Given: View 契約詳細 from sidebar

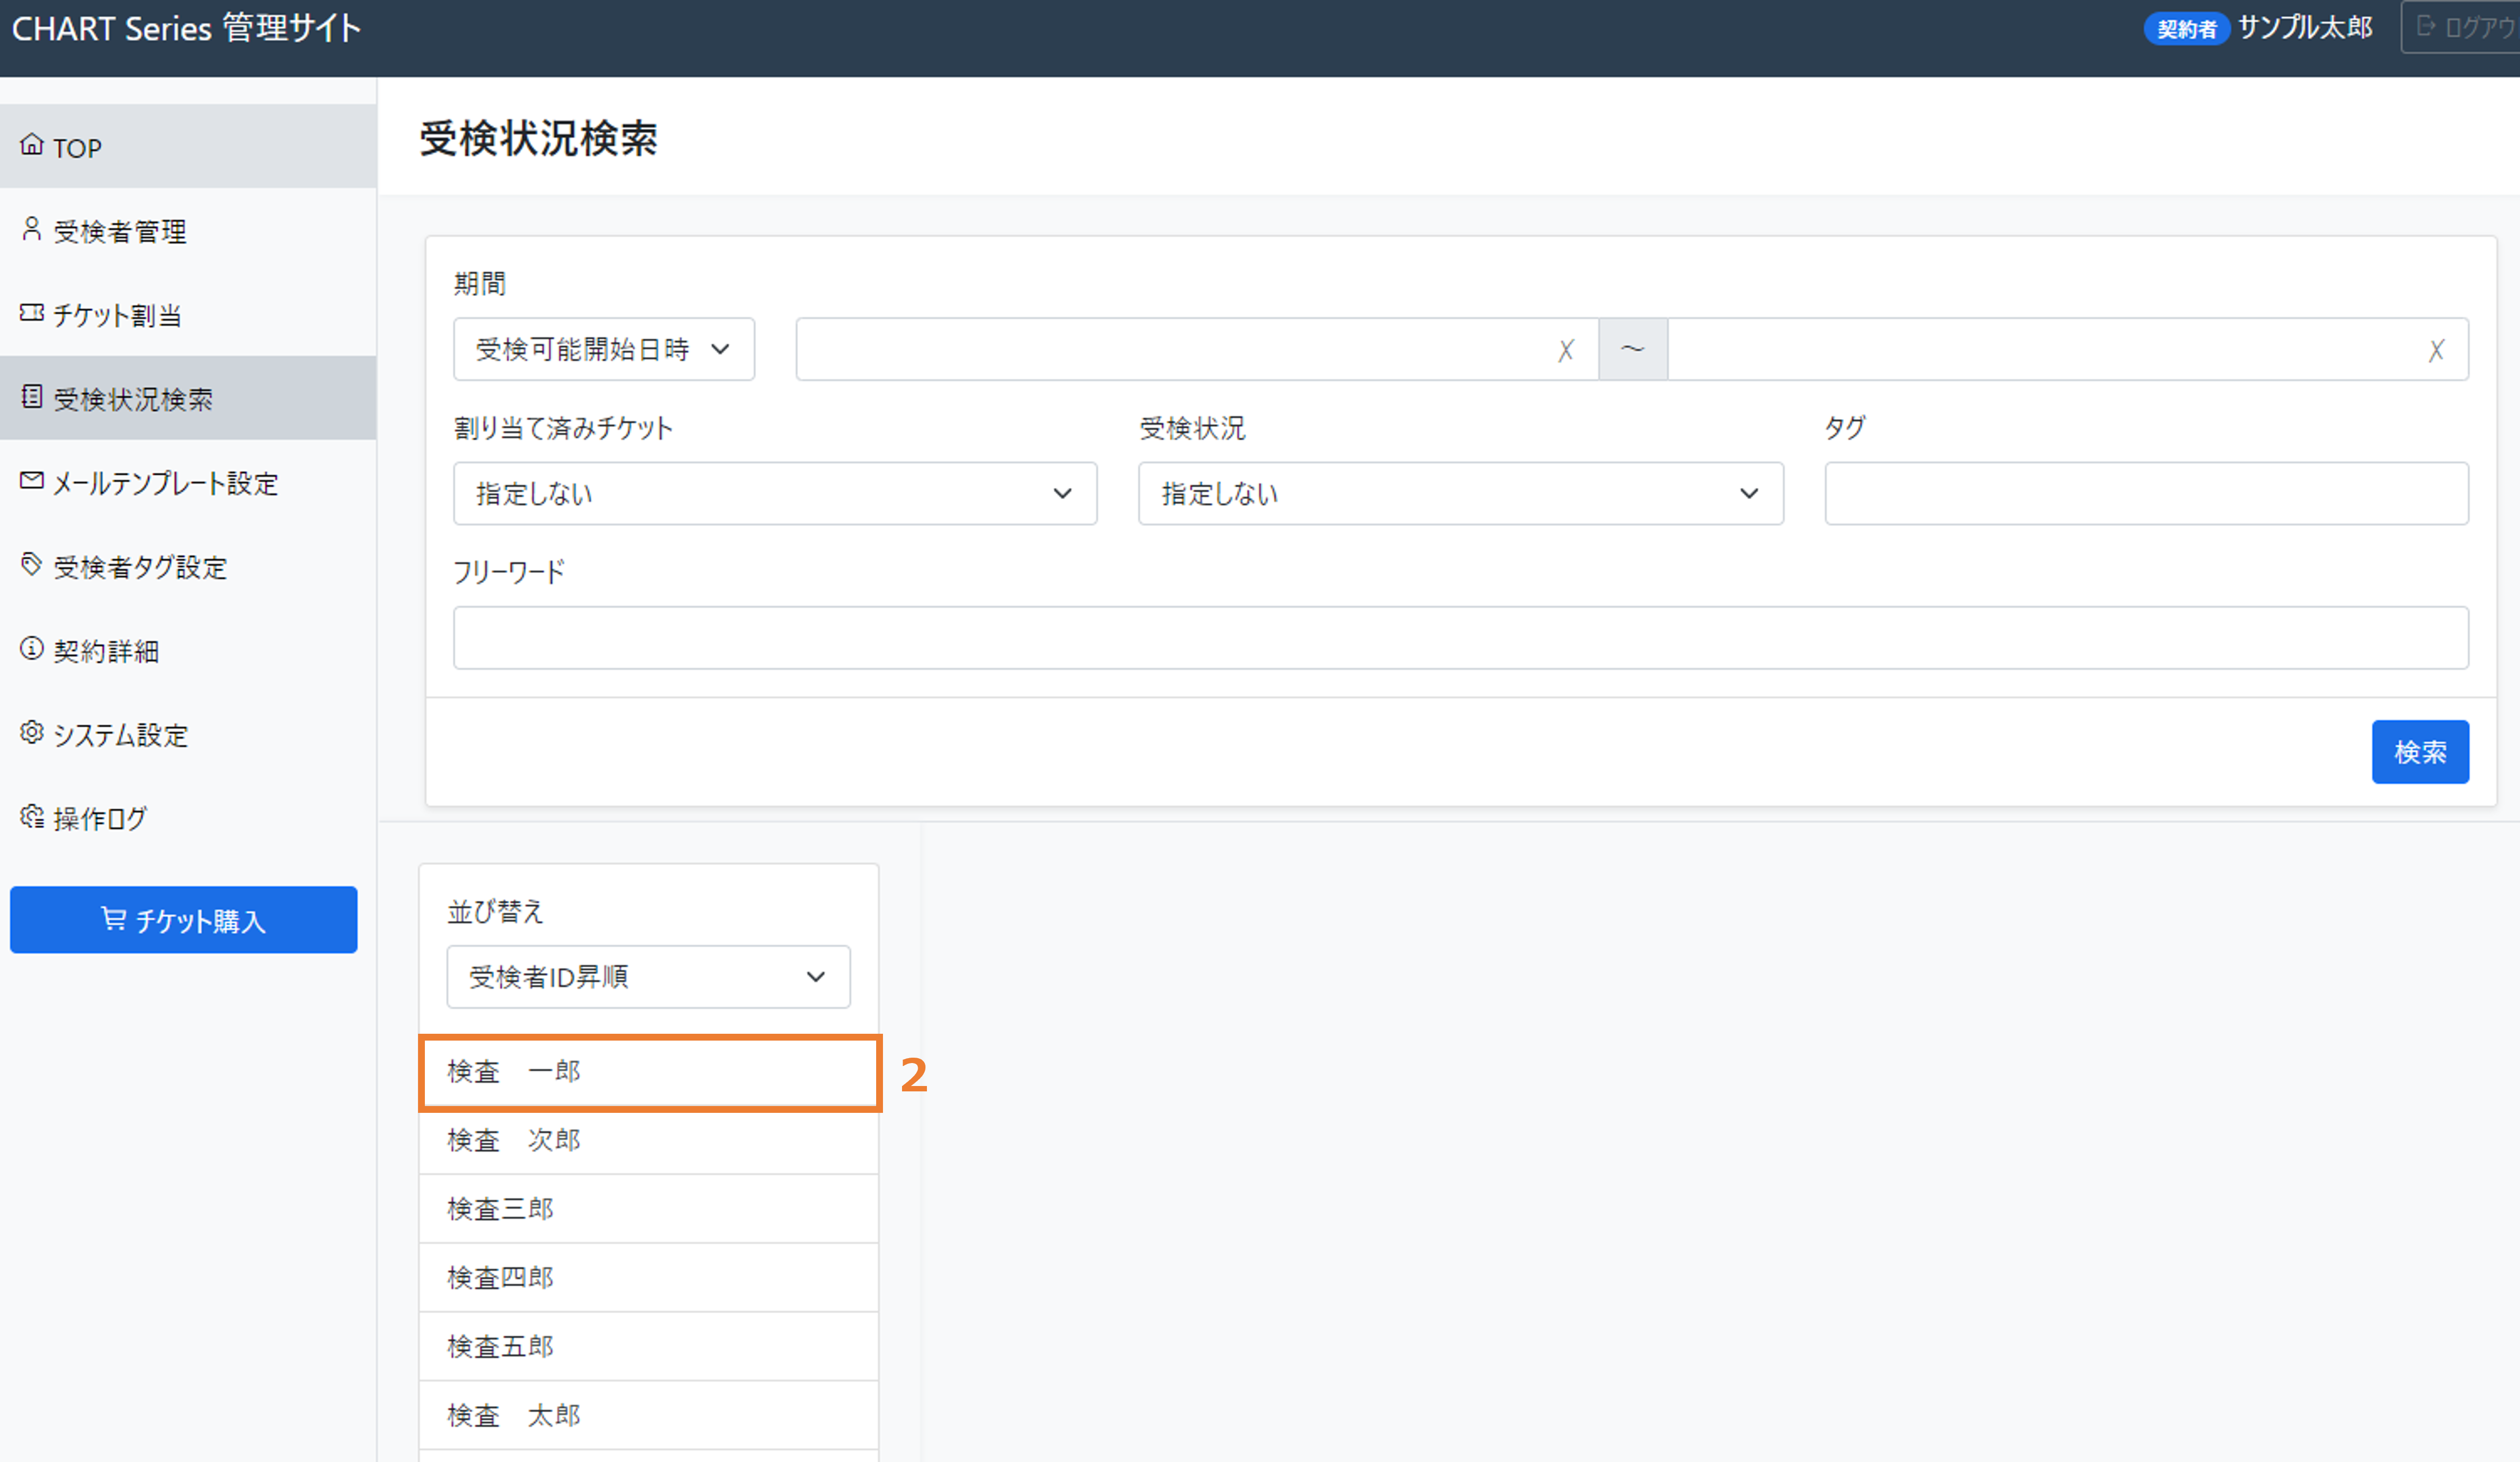Looking at the screenshot, I should coord(188,650).
